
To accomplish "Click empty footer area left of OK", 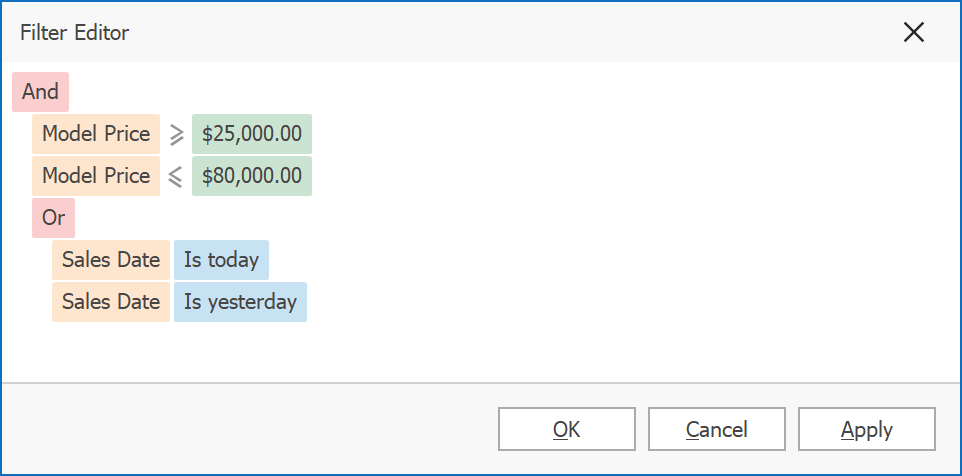I will [x=250, y=429].
